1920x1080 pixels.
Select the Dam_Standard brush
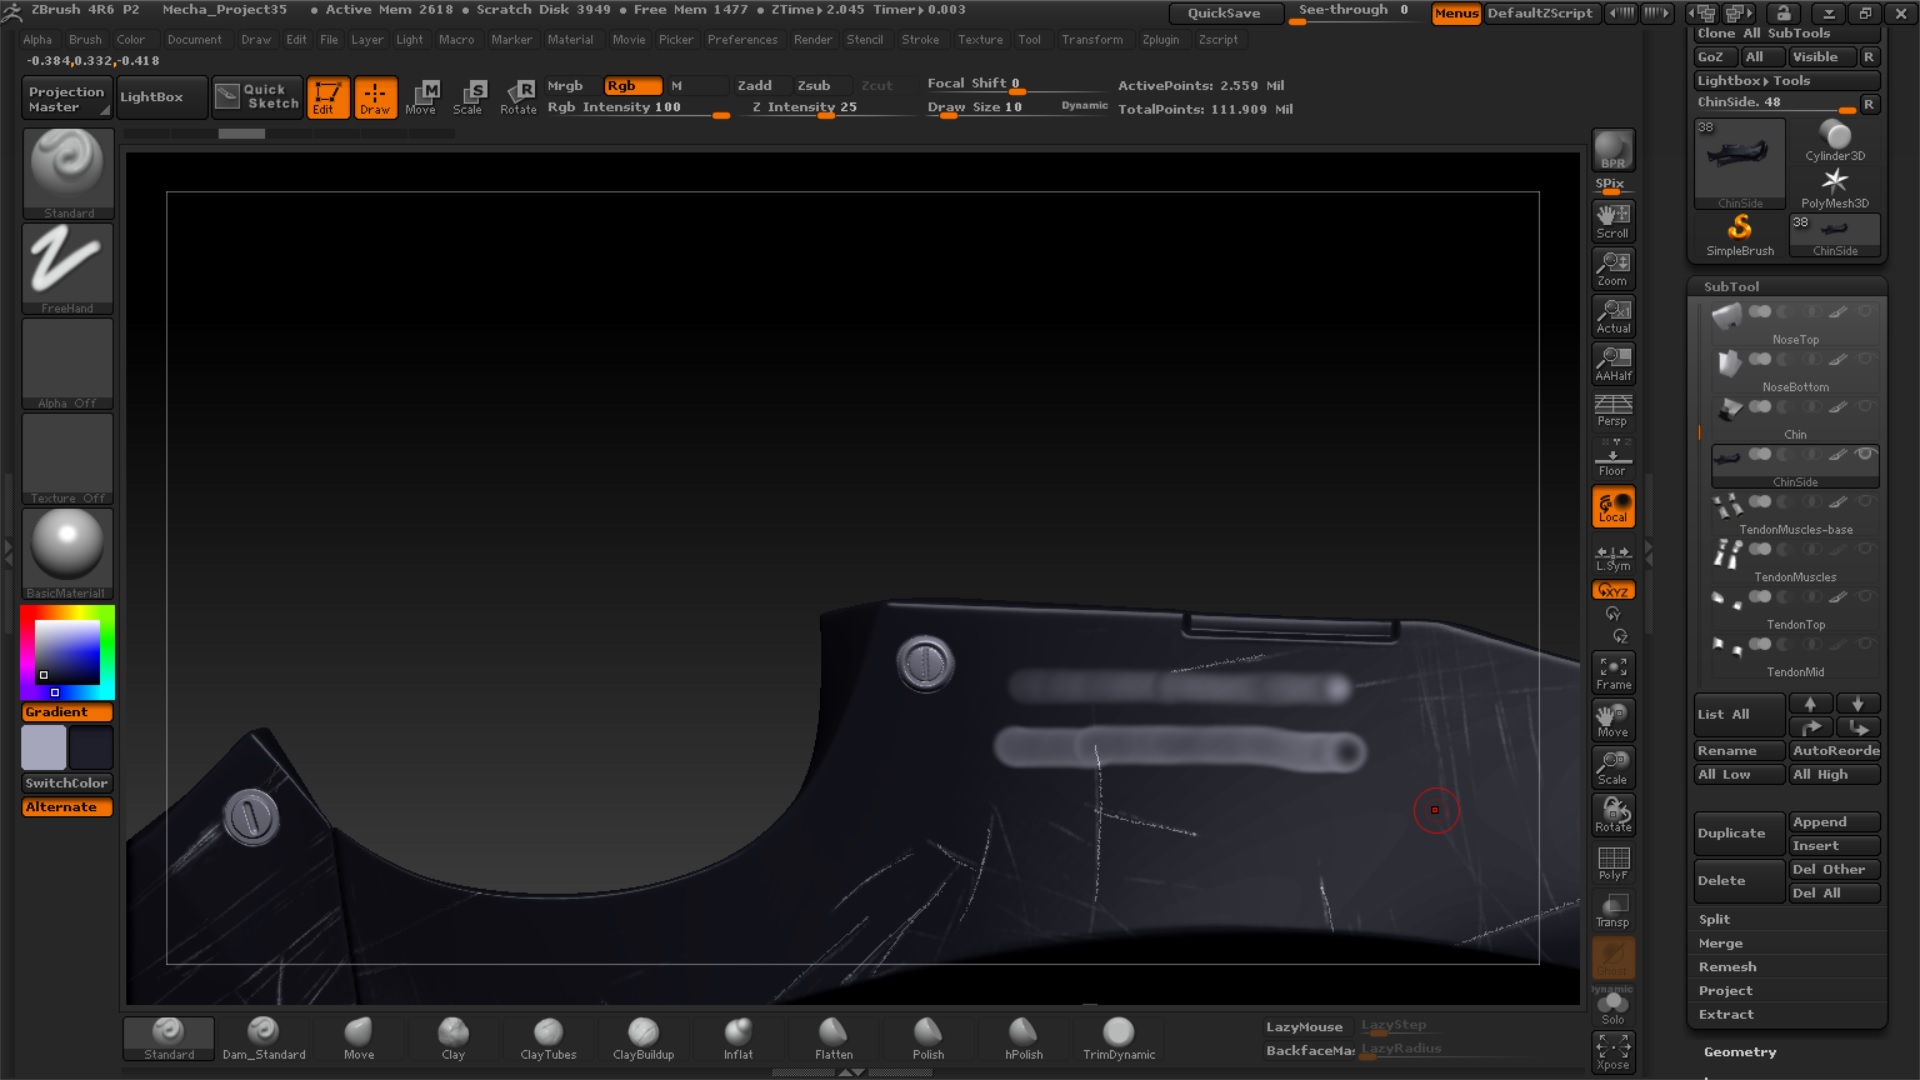tap(263, 1038)
